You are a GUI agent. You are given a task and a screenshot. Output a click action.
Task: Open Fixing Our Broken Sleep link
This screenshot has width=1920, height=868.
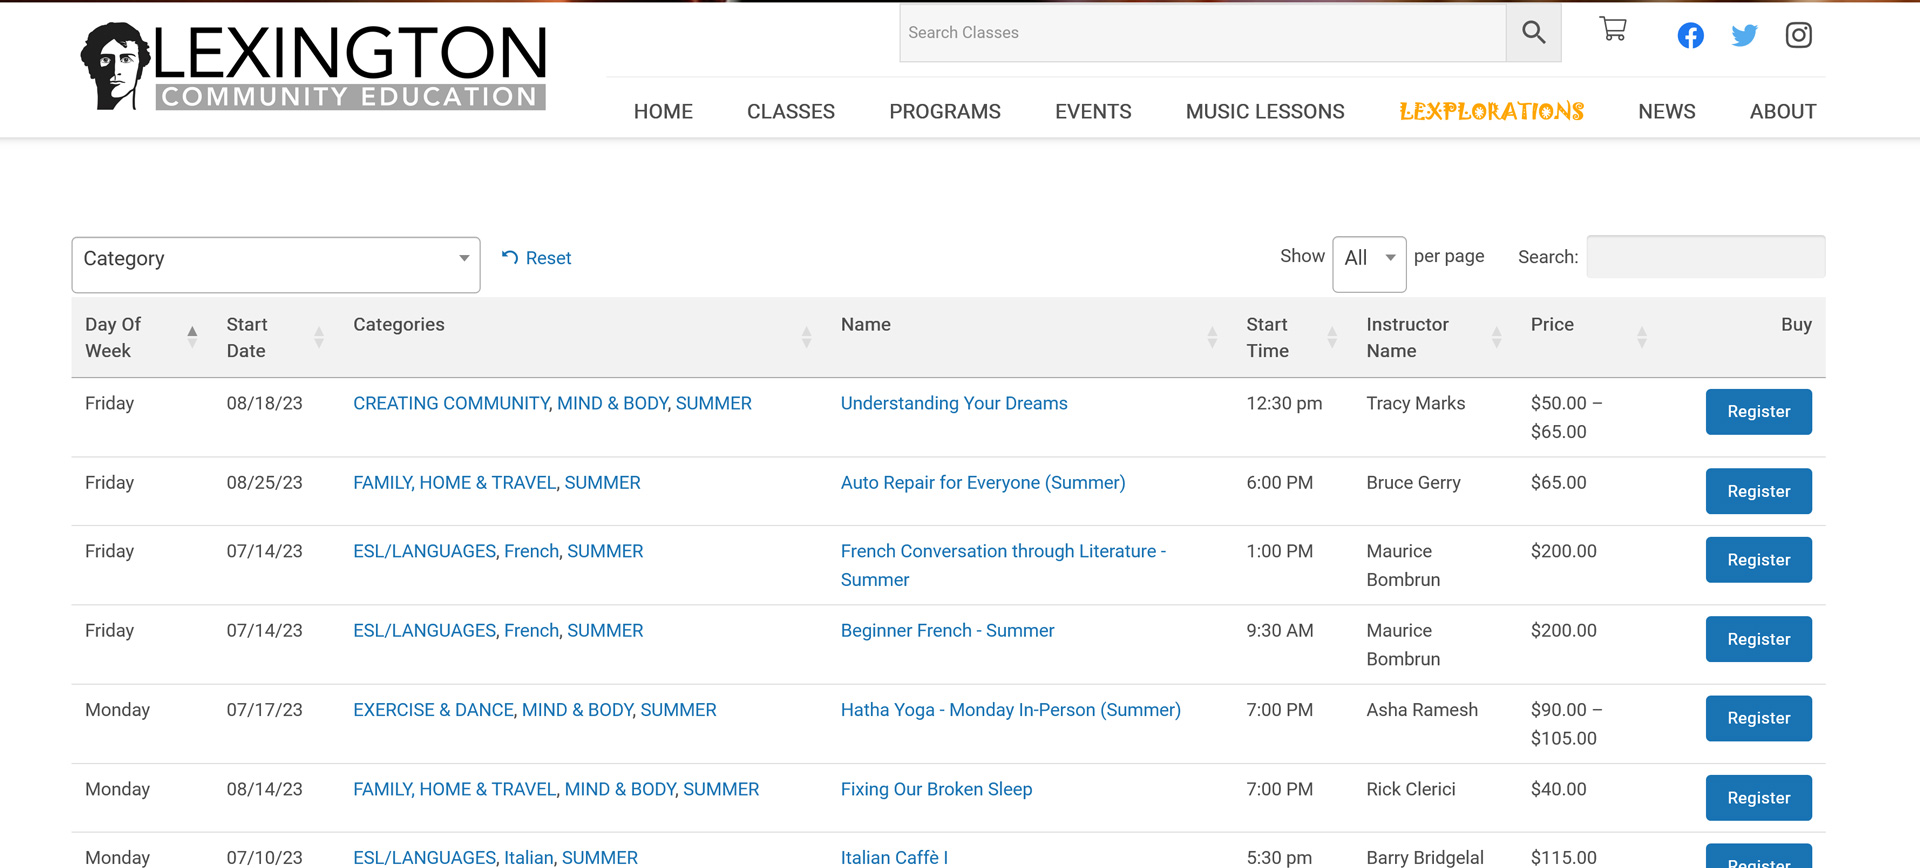click(x=936, y=789)
